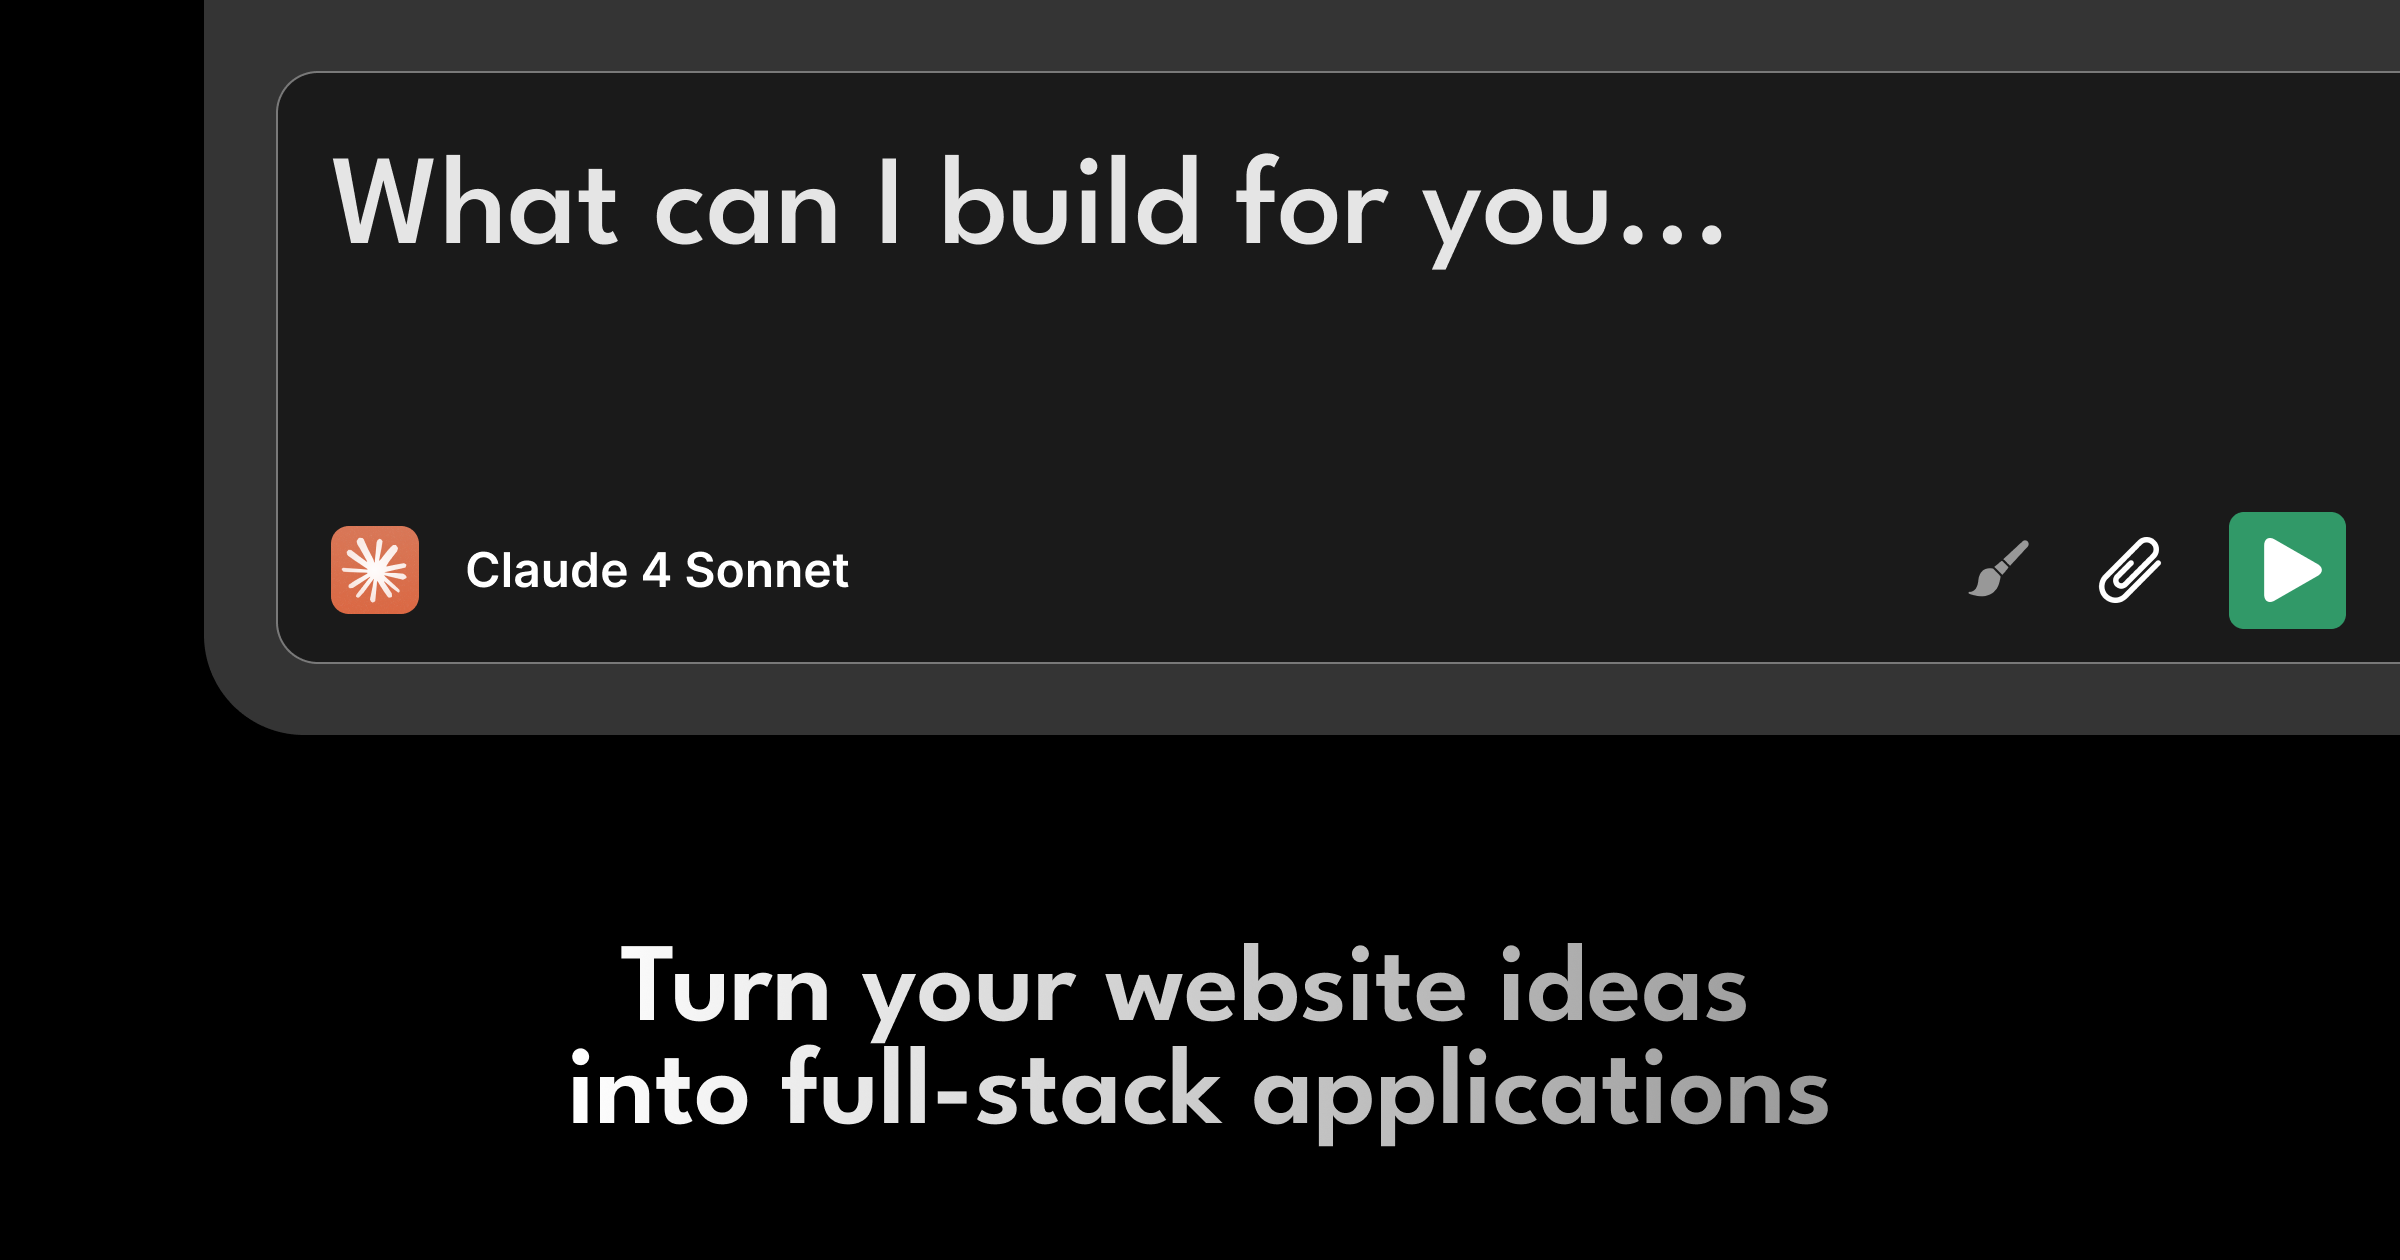2400x1260 pixels.
Task: Click the paperclip to add attachments
Action: click(x=2130, y=570)
